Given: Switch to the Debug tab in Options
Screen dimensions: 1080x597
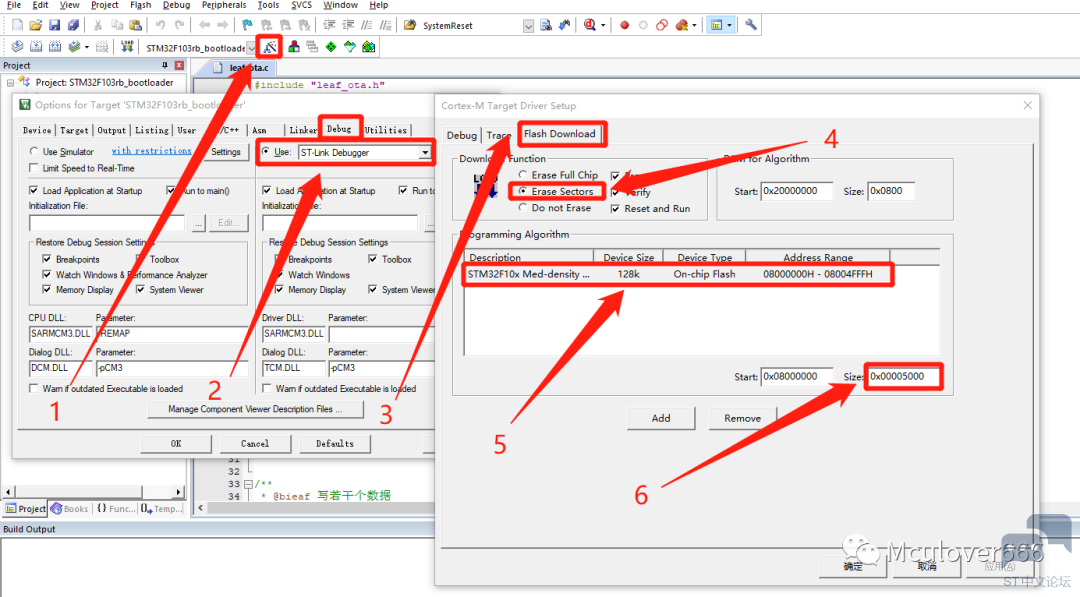Looking at the screenshot, I should pos(339,129).
